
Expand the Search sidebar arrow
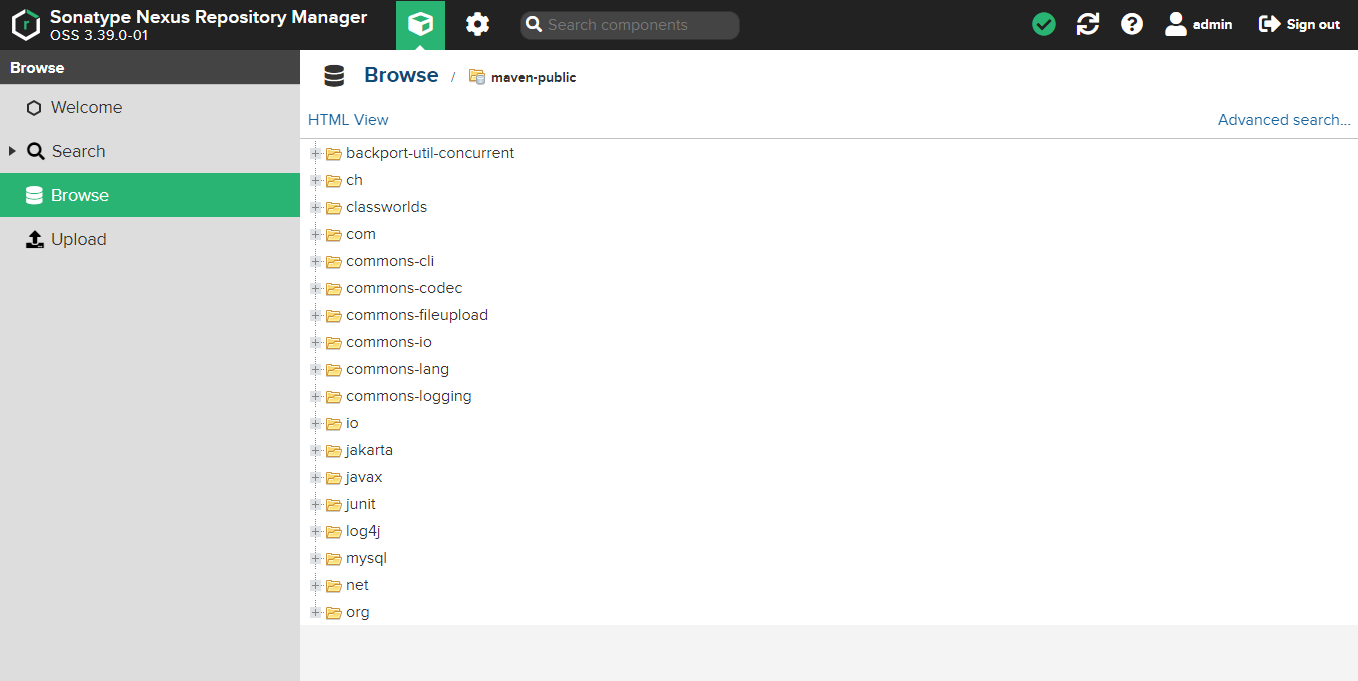tap(12, 151)
